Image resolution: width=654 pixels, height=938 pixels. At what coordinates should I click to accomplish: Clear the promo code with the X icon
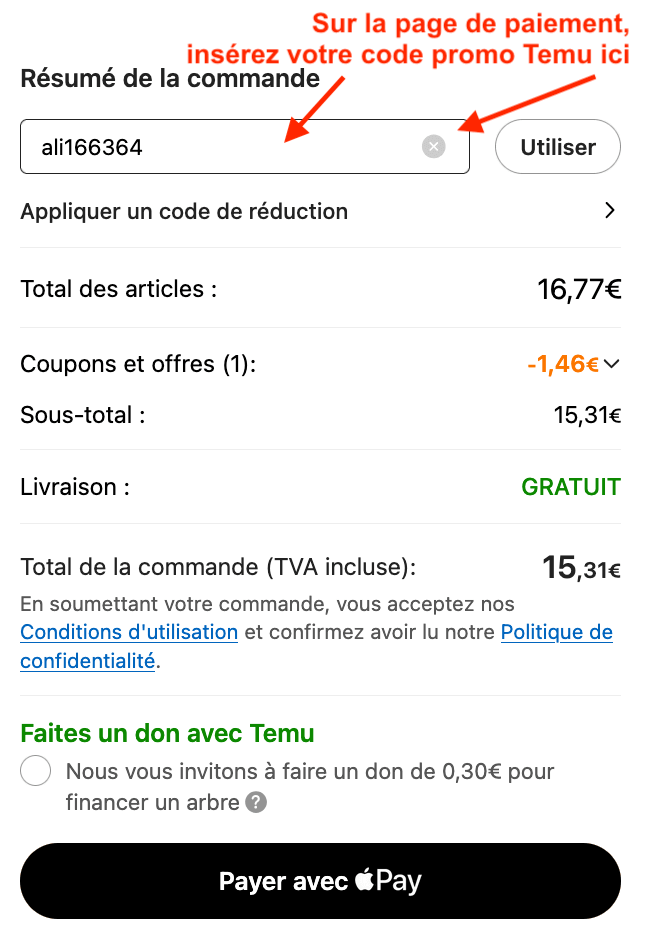coord(433,147)
